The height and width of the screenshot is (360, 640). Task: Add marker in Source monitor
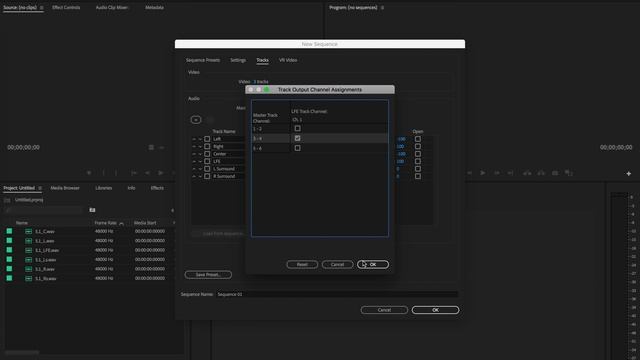pyautogui.click(x=89, y=173)
